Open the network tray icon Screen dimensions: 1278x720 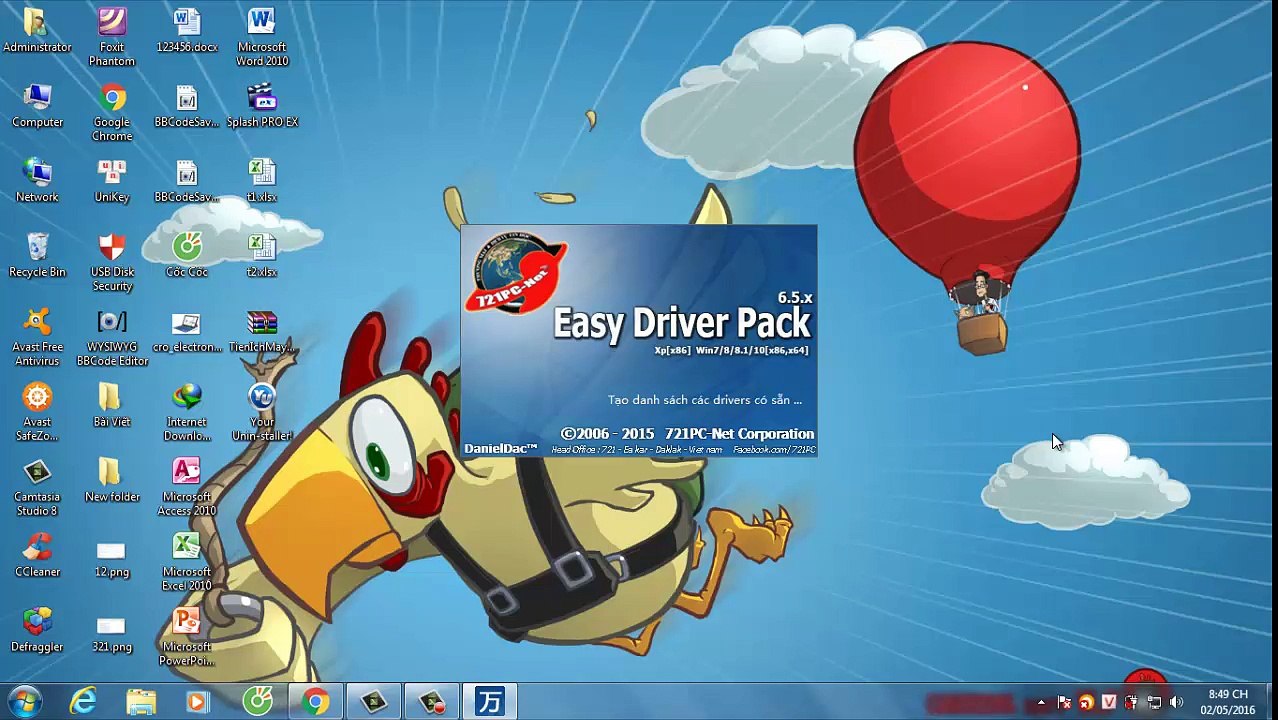(x=1154, y=703)
